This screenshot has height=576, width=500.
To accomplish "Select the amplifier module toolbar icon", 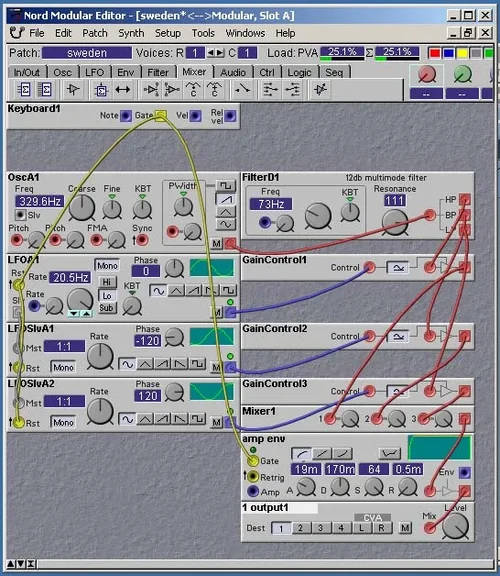I will [320, 89].
